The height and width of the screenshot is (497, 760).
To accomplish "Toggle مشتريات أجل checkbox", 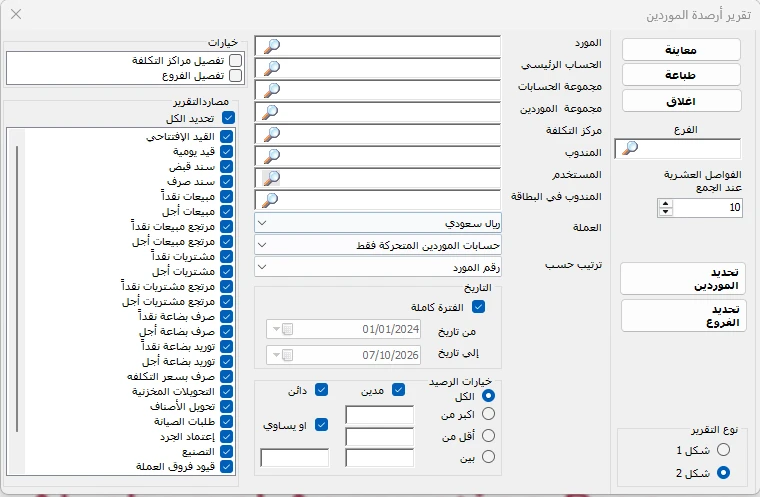I will (226, 272).
